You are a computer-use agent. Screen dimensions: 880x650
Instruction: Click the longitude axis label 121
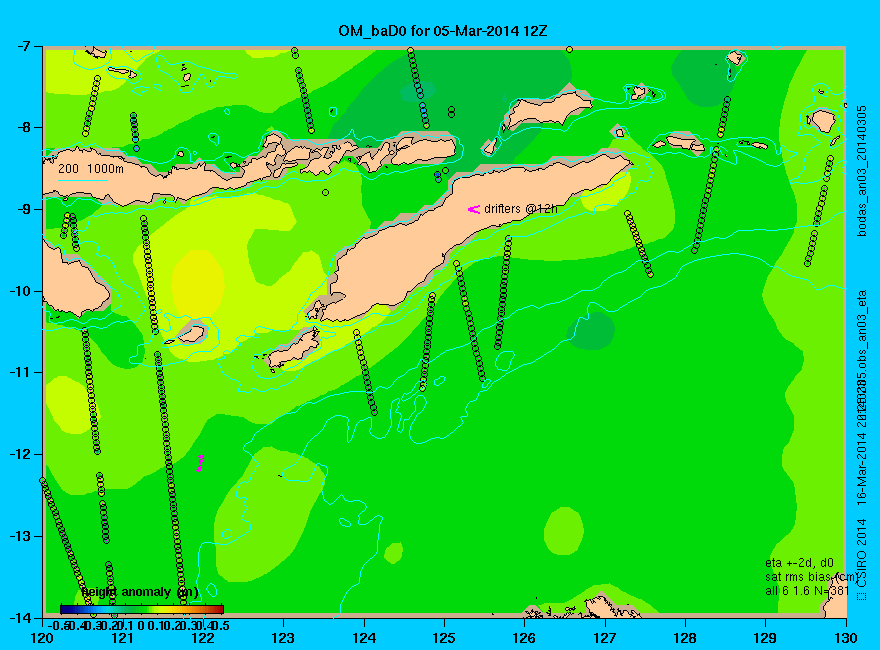click(x=123, y=638)
